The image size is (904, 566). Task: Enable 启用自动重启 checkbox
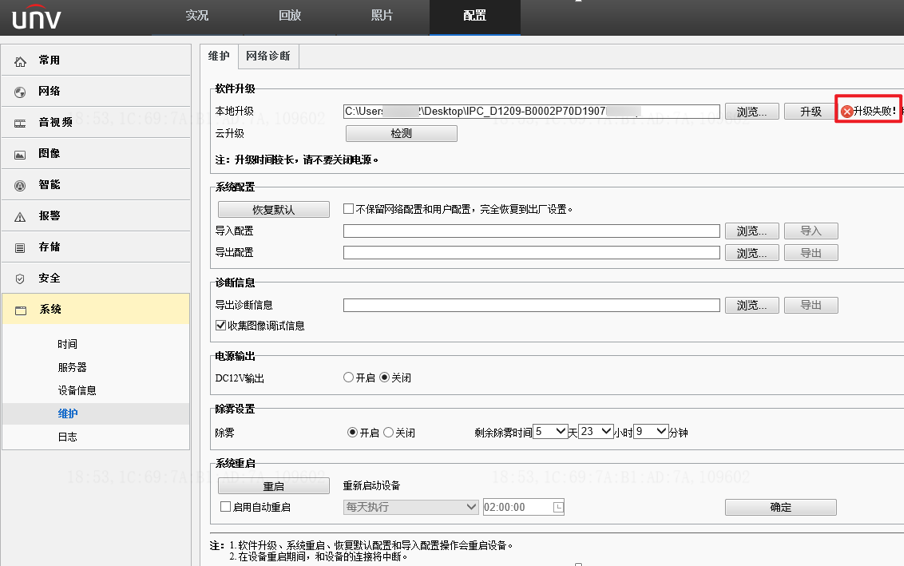225,507
